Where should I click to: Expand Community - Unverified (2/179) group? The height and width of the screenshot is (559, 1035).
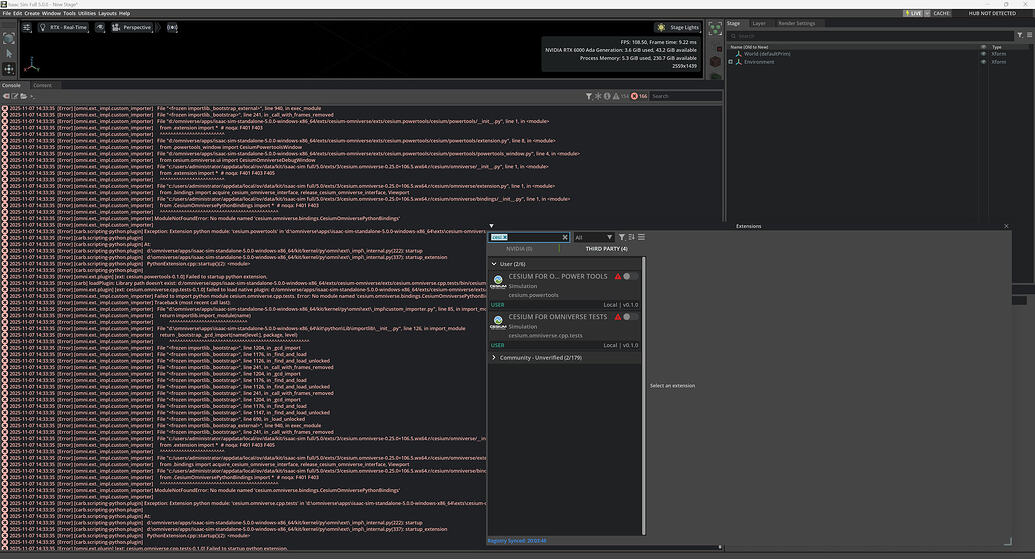pos(494,358)
